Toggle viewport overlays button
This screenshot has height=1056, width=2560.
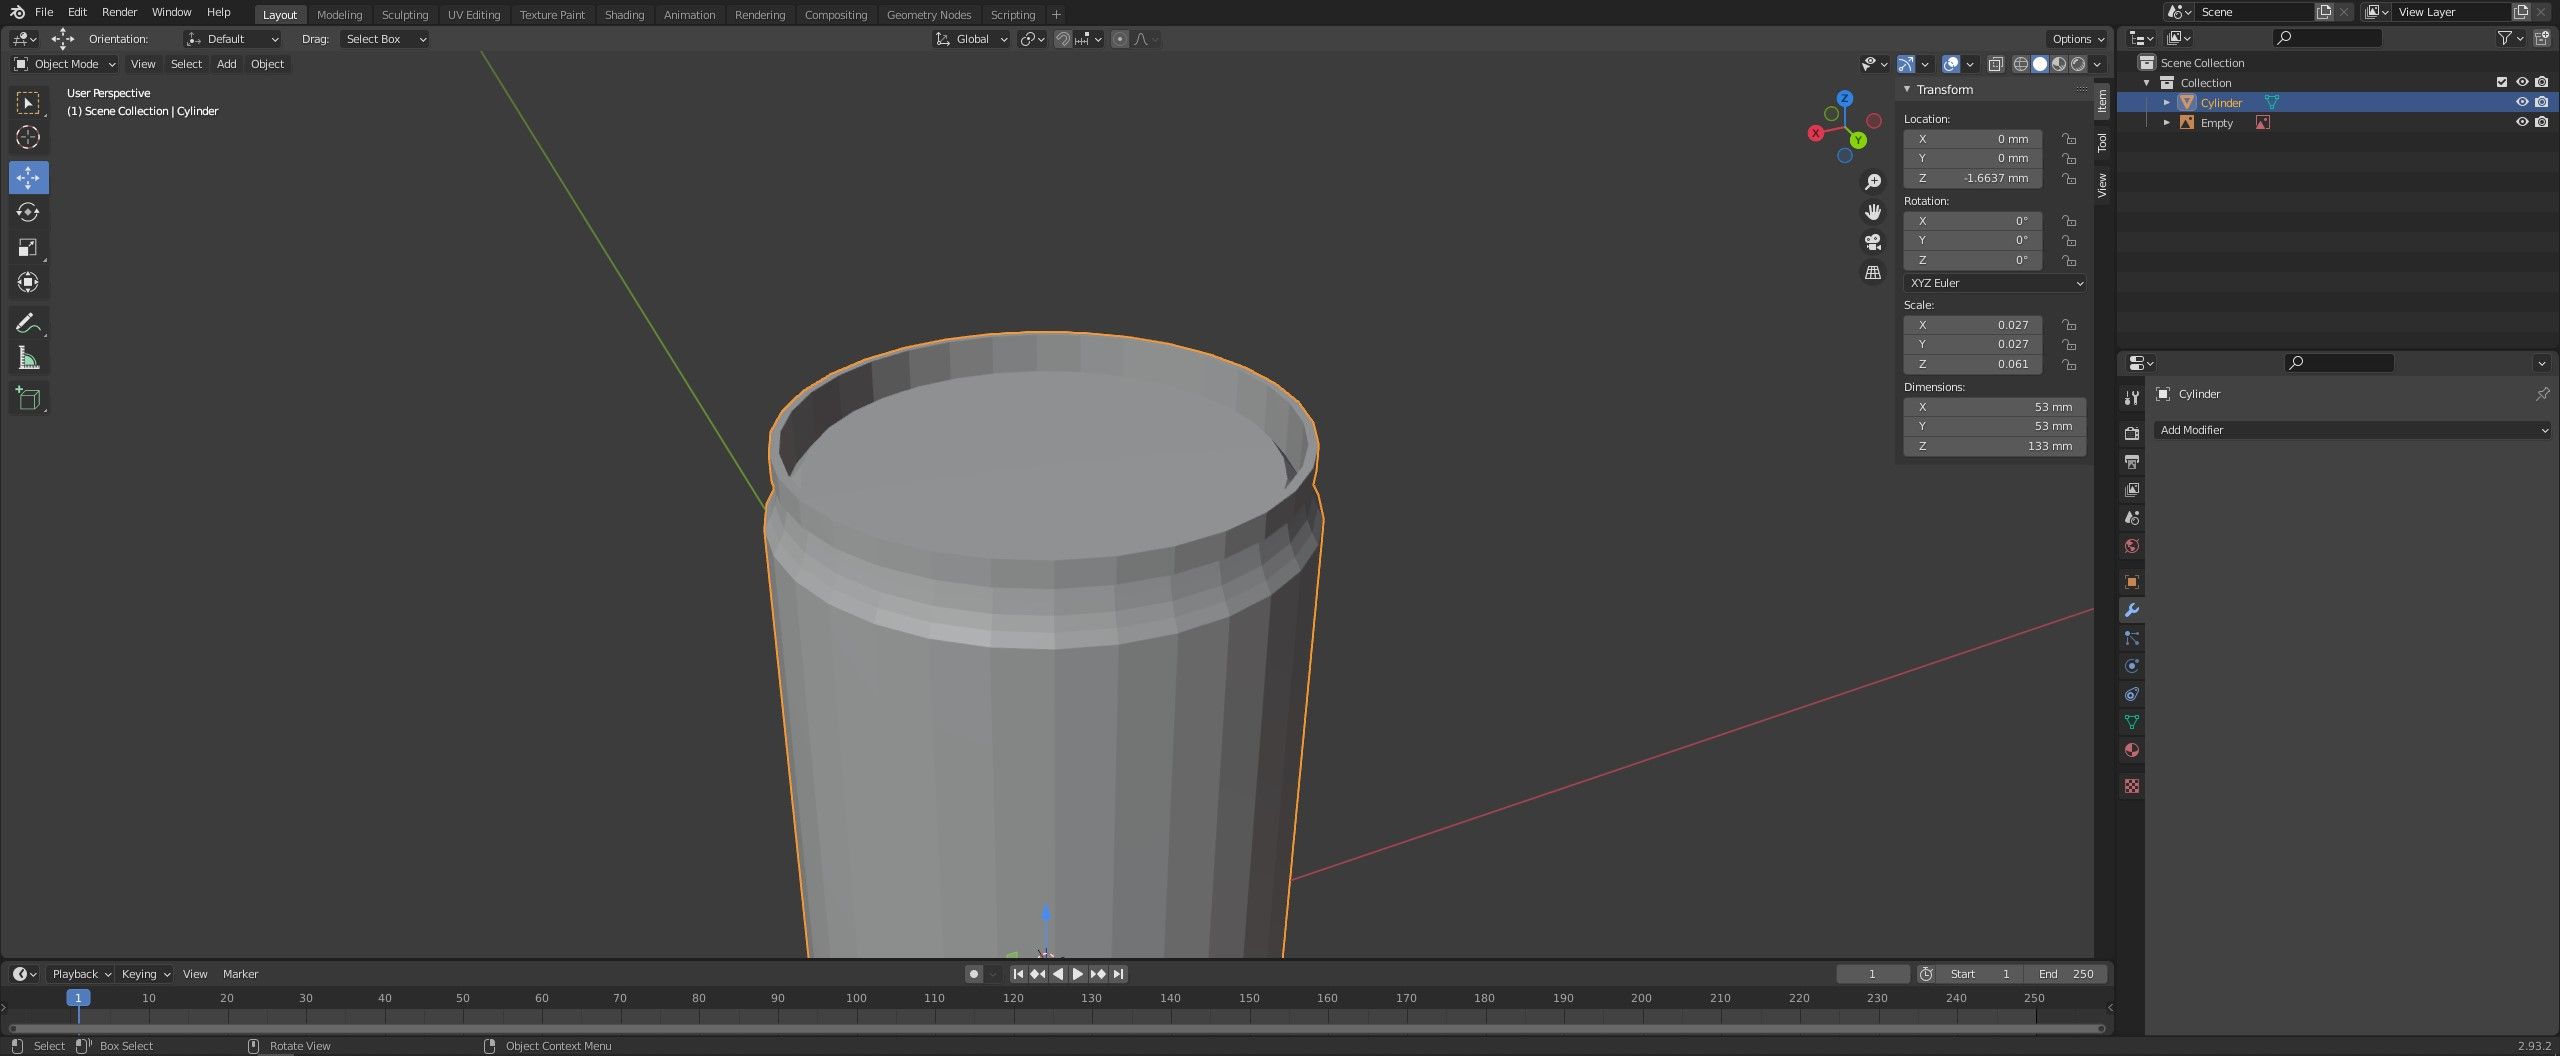1951,64
